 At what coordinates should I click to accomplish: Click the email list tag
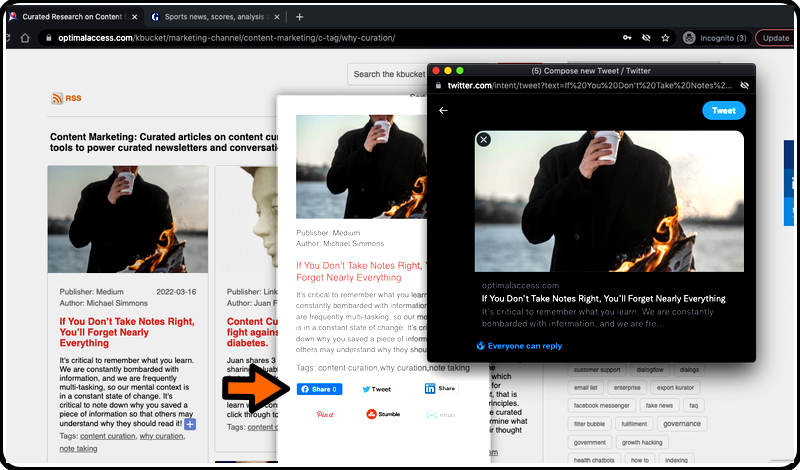(585, 387)
